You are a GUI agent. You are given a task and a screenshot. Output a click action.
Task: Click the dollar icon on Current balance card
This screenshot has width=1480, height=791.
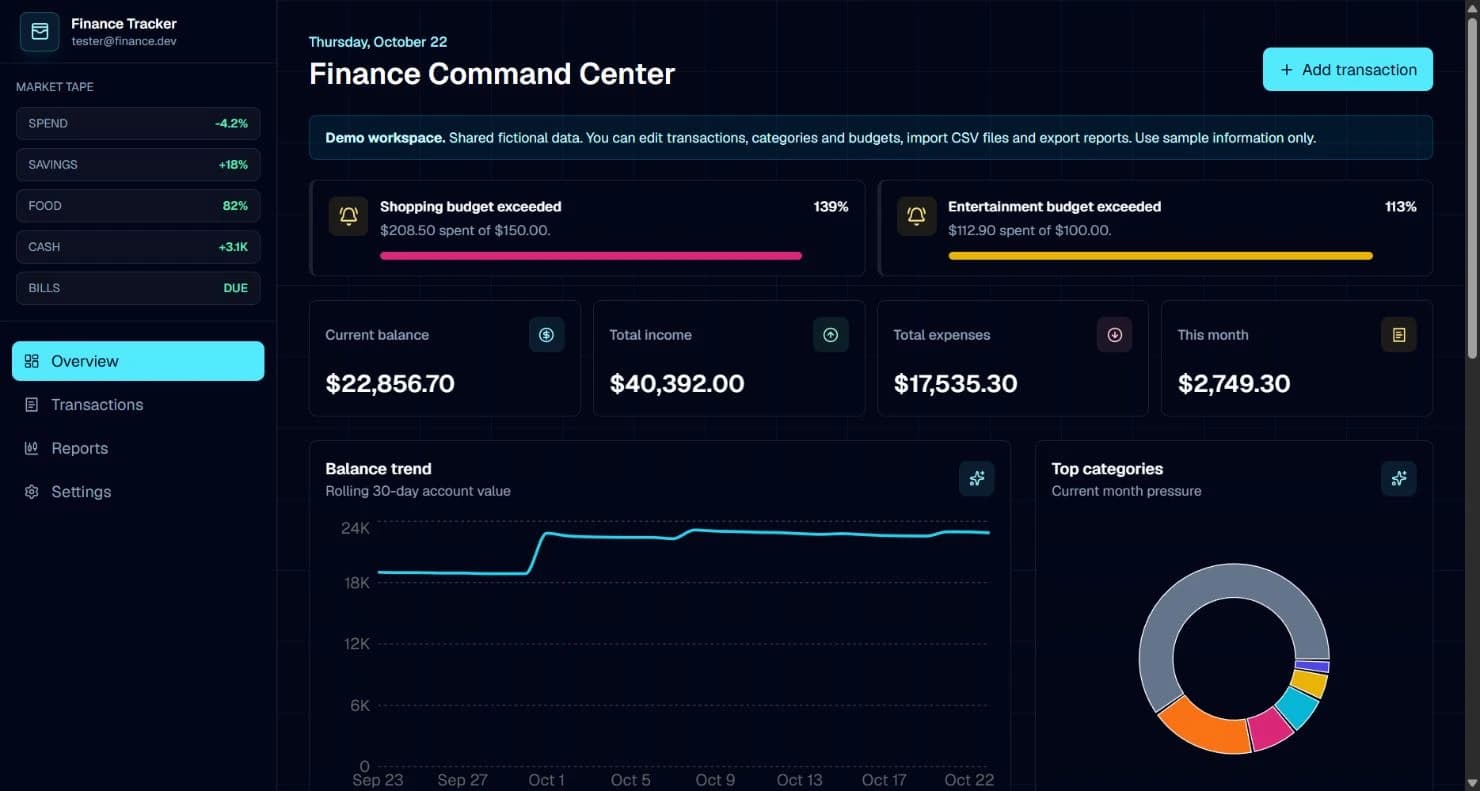click(546, 335)
